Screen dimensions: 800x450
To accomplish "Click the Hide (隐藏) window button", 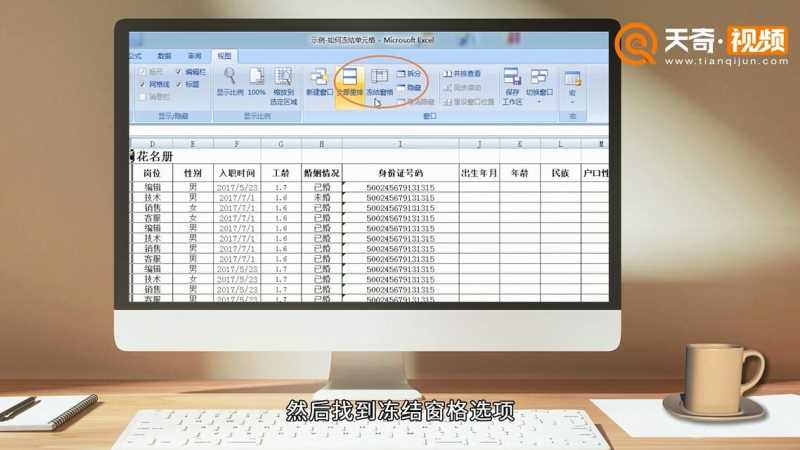I will (x=409, y=88).
